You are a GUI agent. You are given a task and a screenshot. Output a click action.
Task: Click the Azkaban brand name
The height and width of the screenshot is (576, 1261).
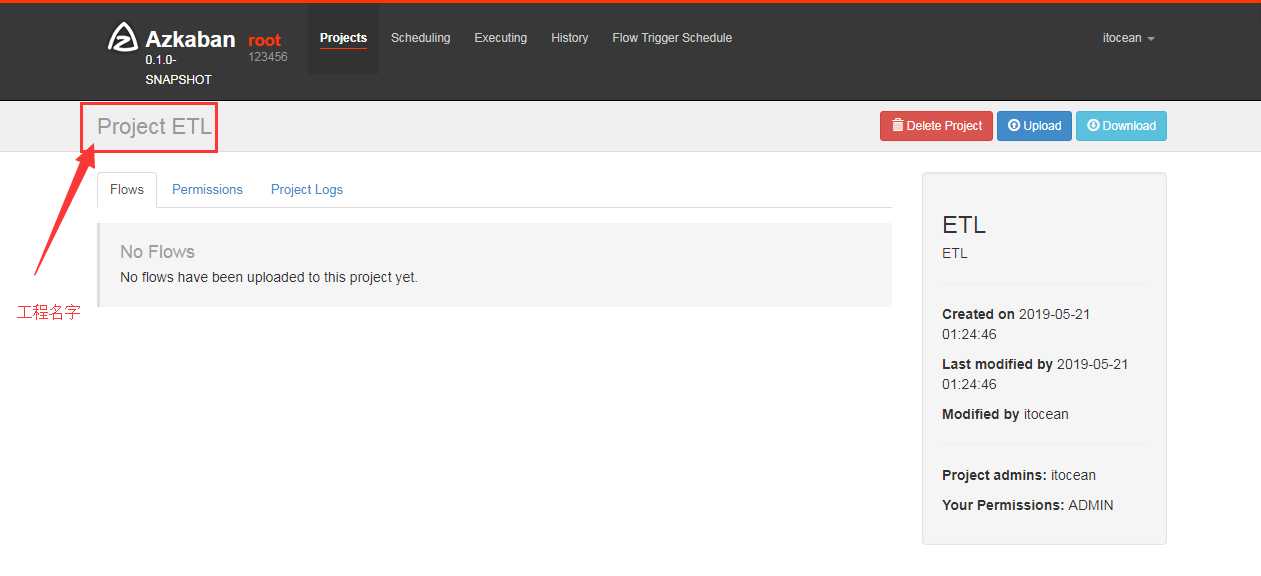pos(190,39)
